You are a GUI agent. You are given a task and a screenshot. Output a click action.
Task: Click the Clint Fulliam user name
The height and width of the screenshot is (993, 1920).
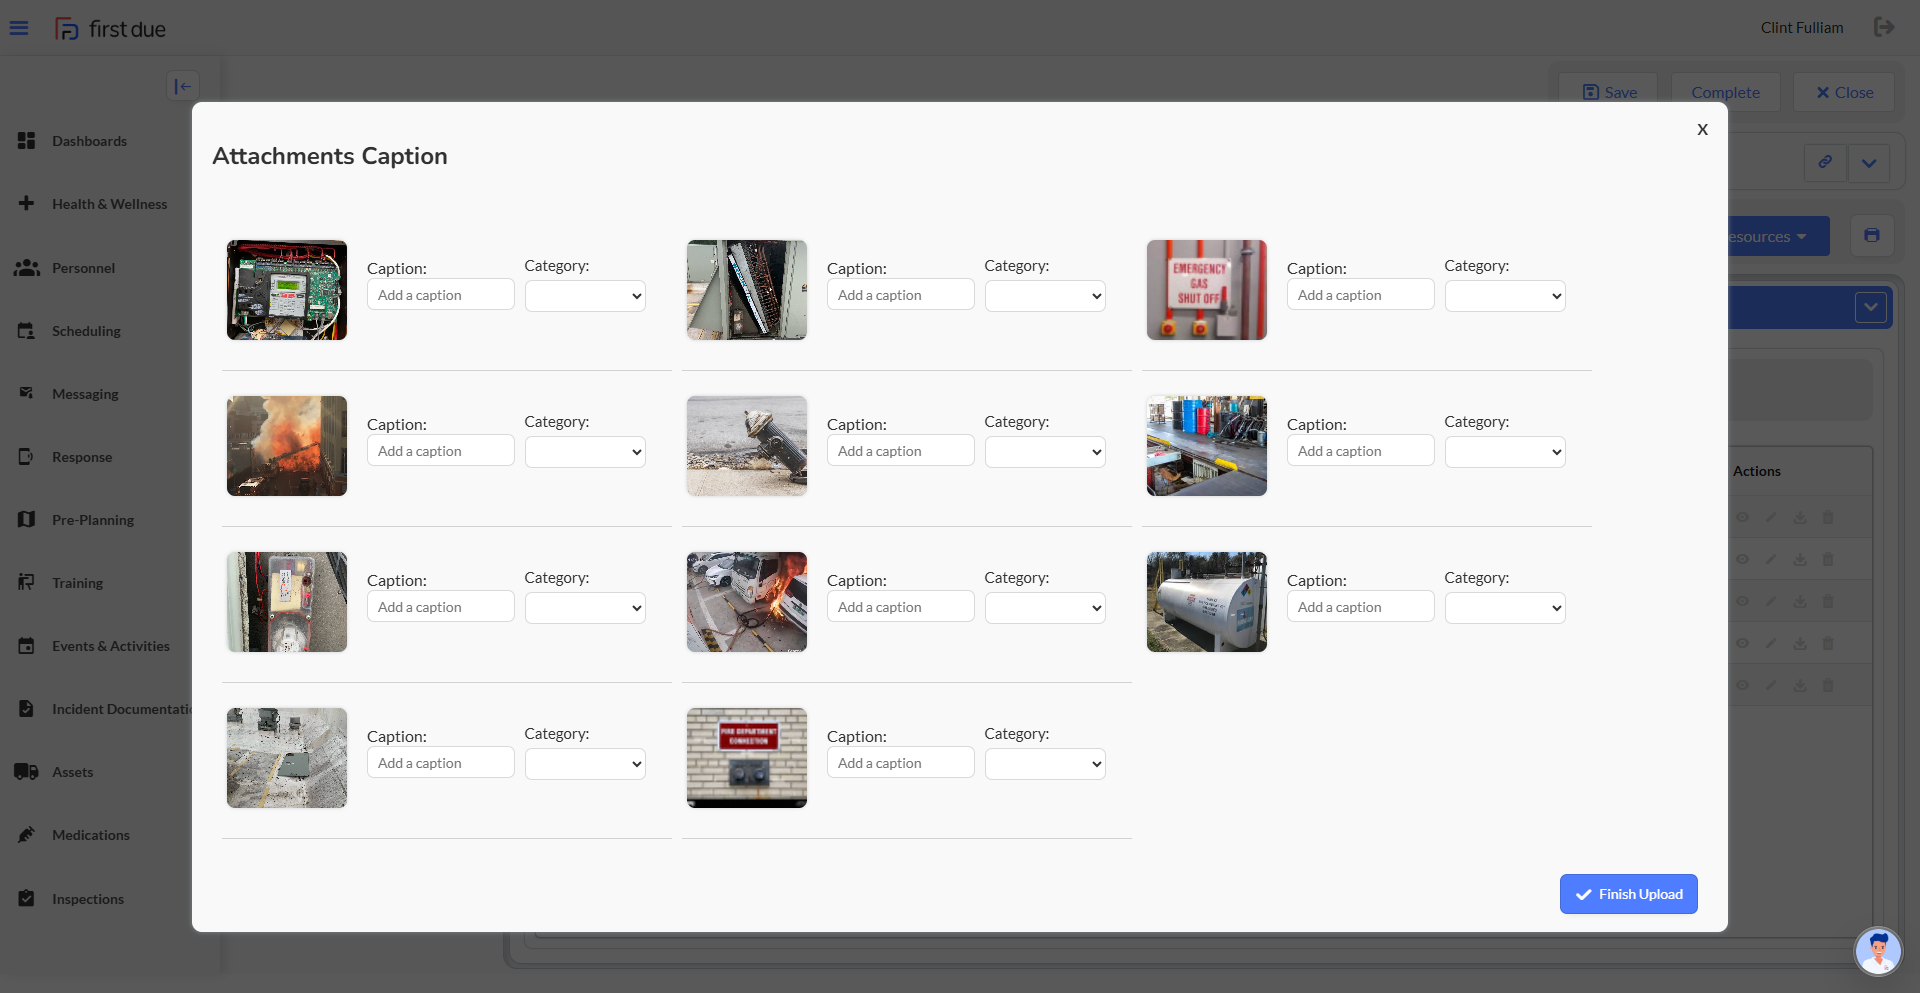[1802, 28]
